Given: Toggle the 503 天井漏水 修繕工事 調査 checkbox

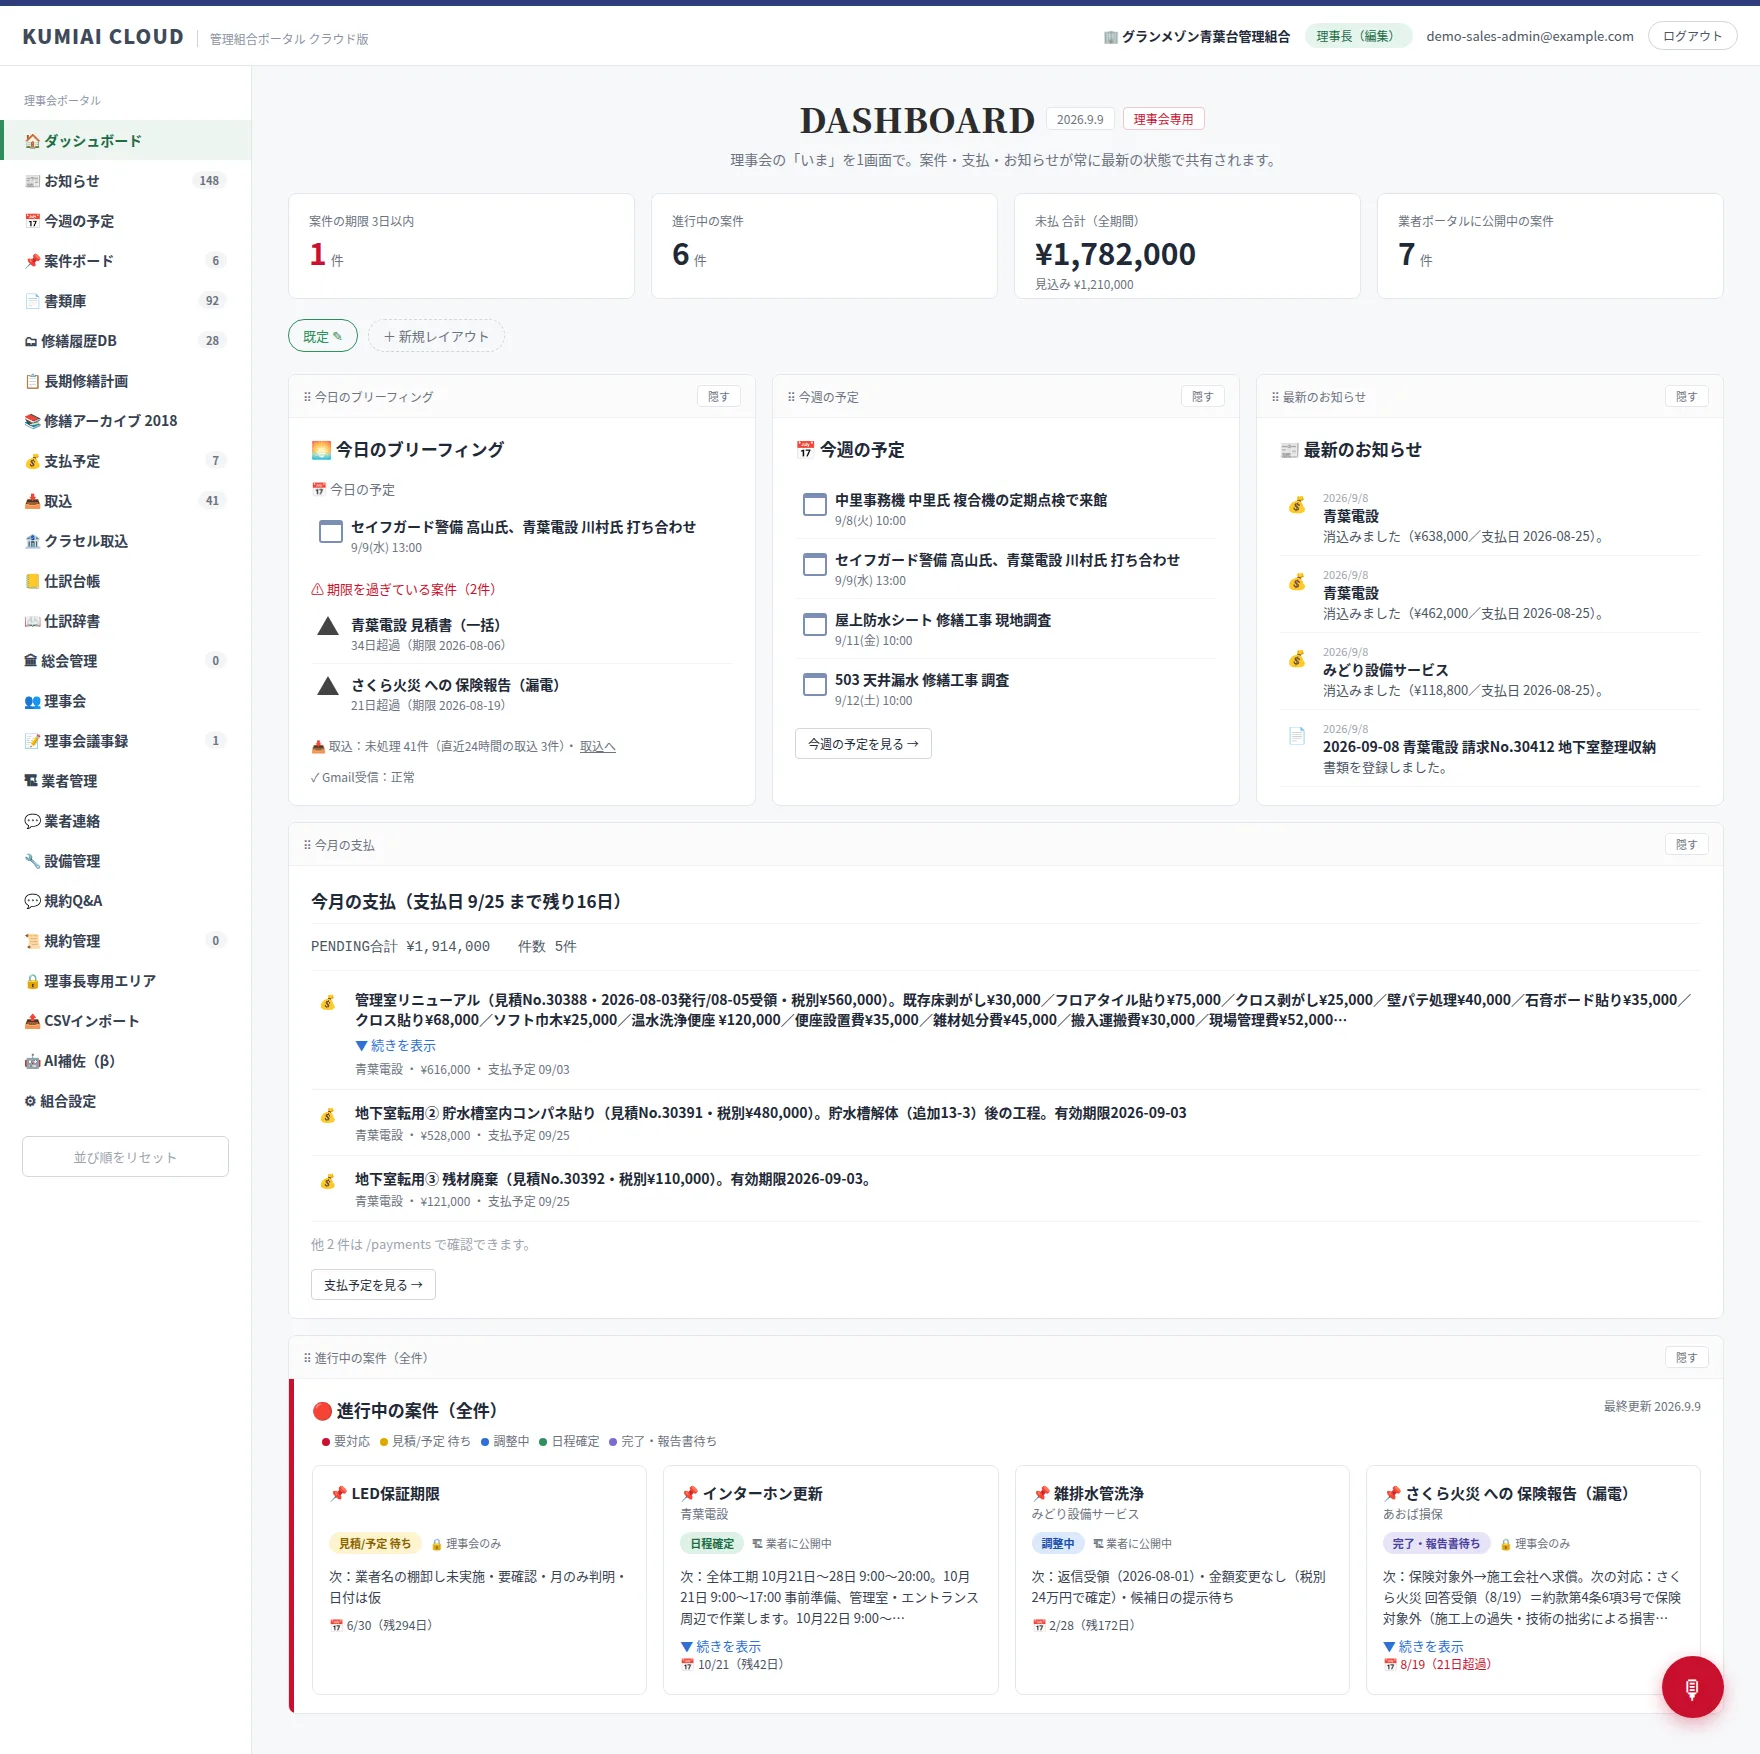Looking at the screenshot, I should click(815, 685).
